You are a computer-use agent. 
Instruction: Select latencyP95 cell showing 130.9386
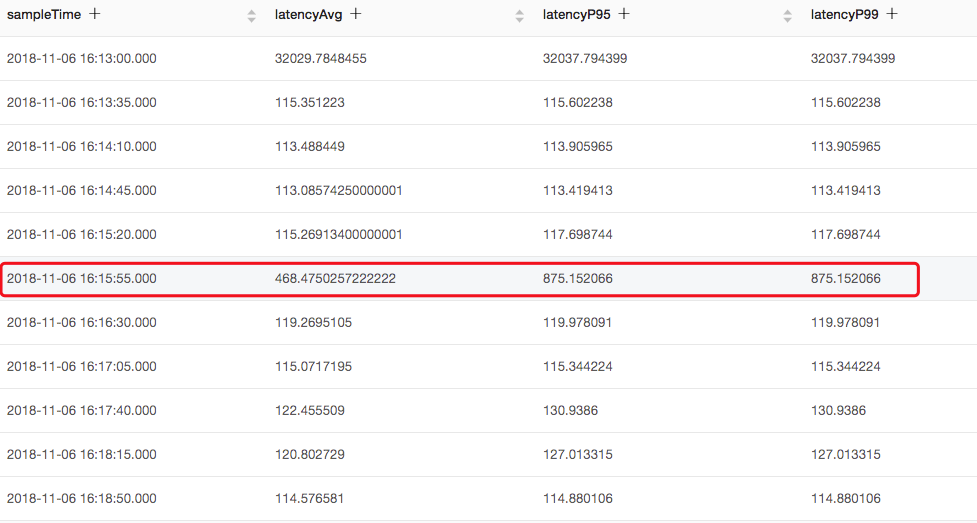[x=570, y=411]
